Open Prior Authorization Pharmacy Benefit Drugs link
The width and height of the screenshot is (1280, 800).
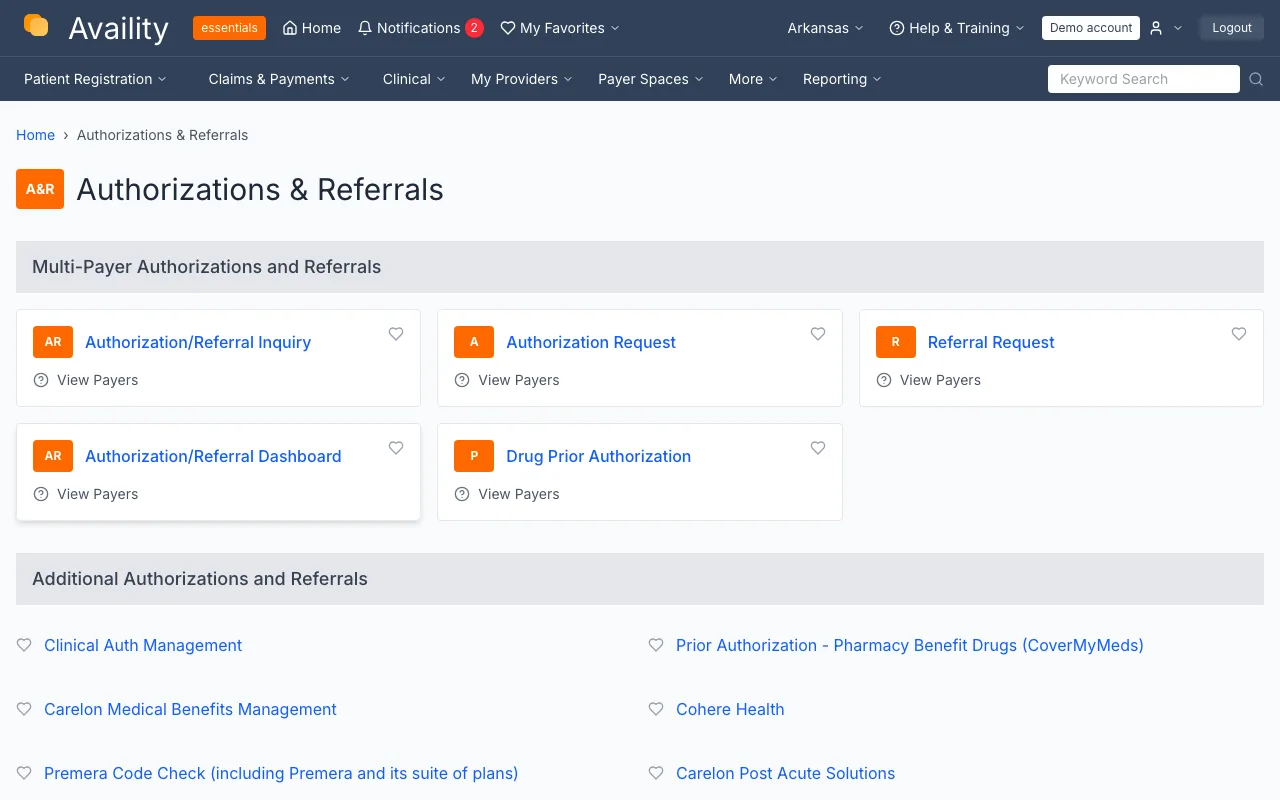pyautogui.click(x=910, y=645)
